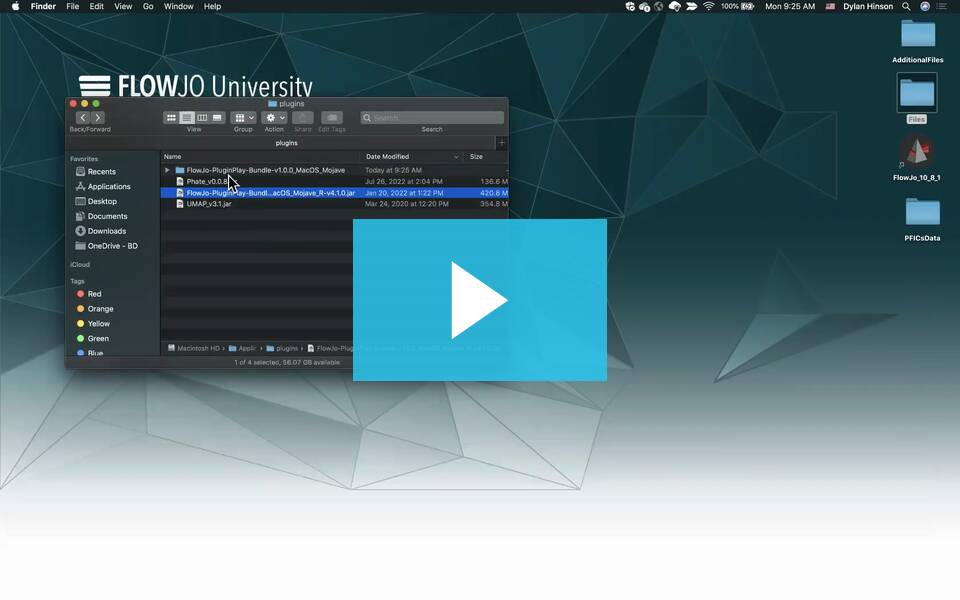The width and height of the screenshot is (960, 600).
Task: Open the Window menu
Action: click(178, 6)
